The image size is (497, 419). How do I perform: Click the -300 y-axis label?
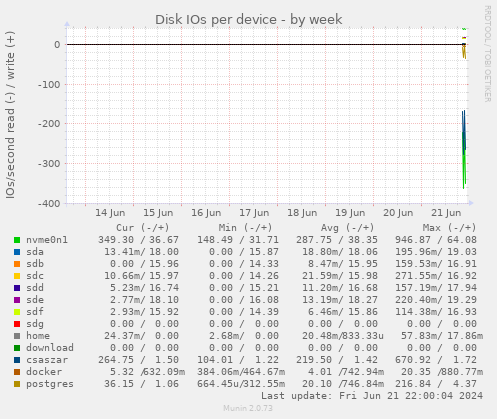(x=49, y=164)
